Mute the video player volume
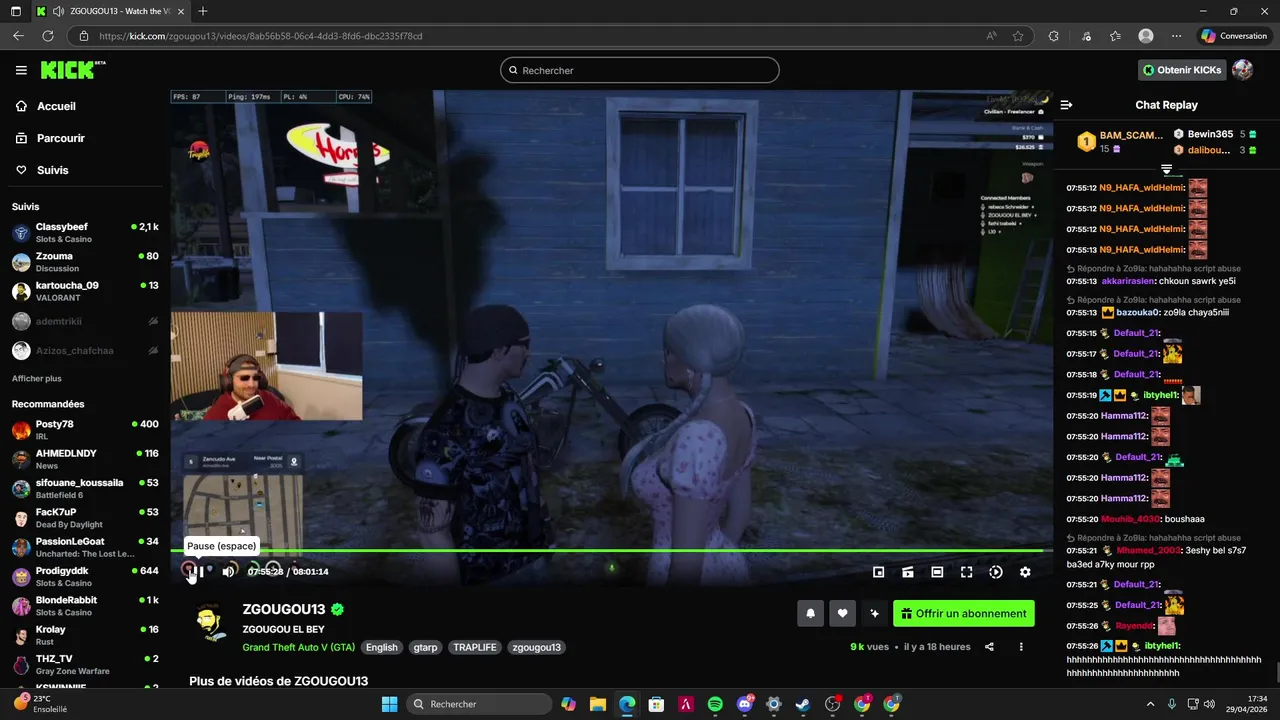Image resolution: width=1280 pixels, height=720 pixels. pos(228,572)
